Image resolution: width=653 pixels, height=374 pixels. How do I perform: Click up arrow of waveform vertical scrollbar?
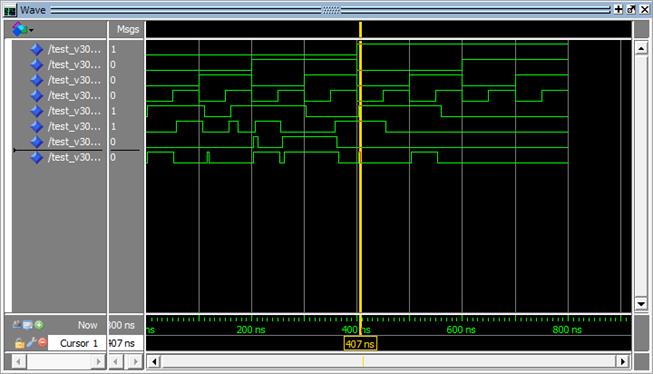click(x=641, y=48)
